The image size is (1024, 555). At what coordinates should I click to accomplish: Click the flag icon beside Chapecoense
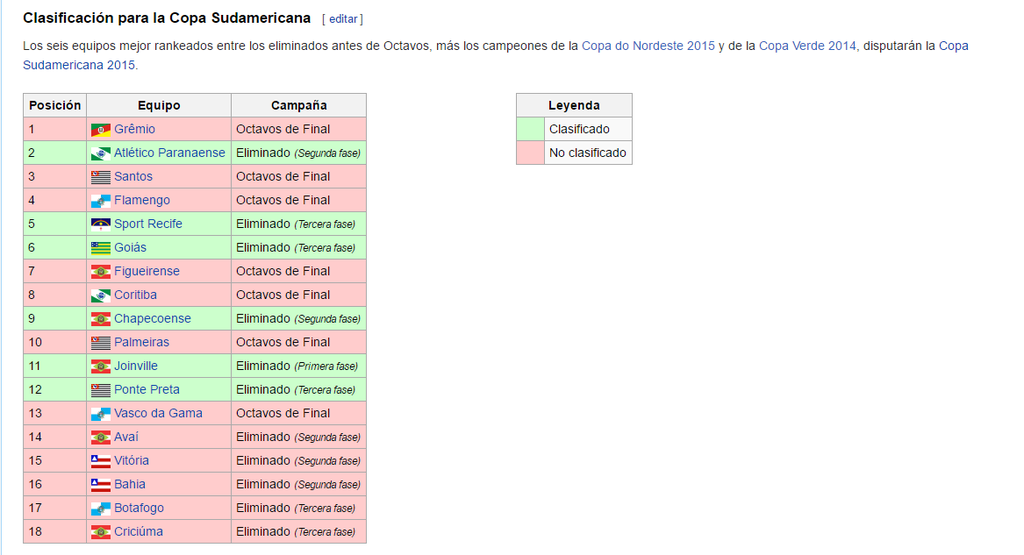point(101,319)
